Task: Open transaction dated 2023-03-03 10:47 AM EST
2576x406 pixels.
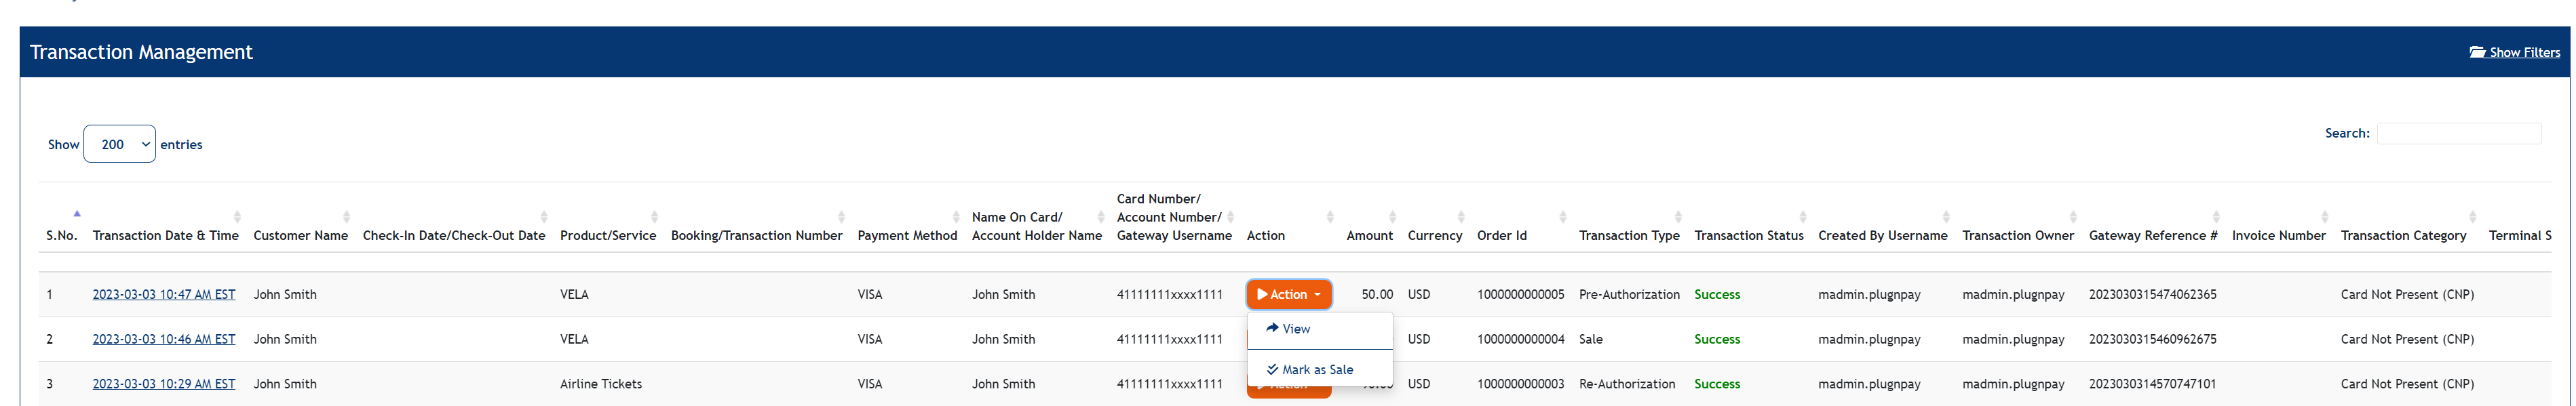Action: [164, 294]
